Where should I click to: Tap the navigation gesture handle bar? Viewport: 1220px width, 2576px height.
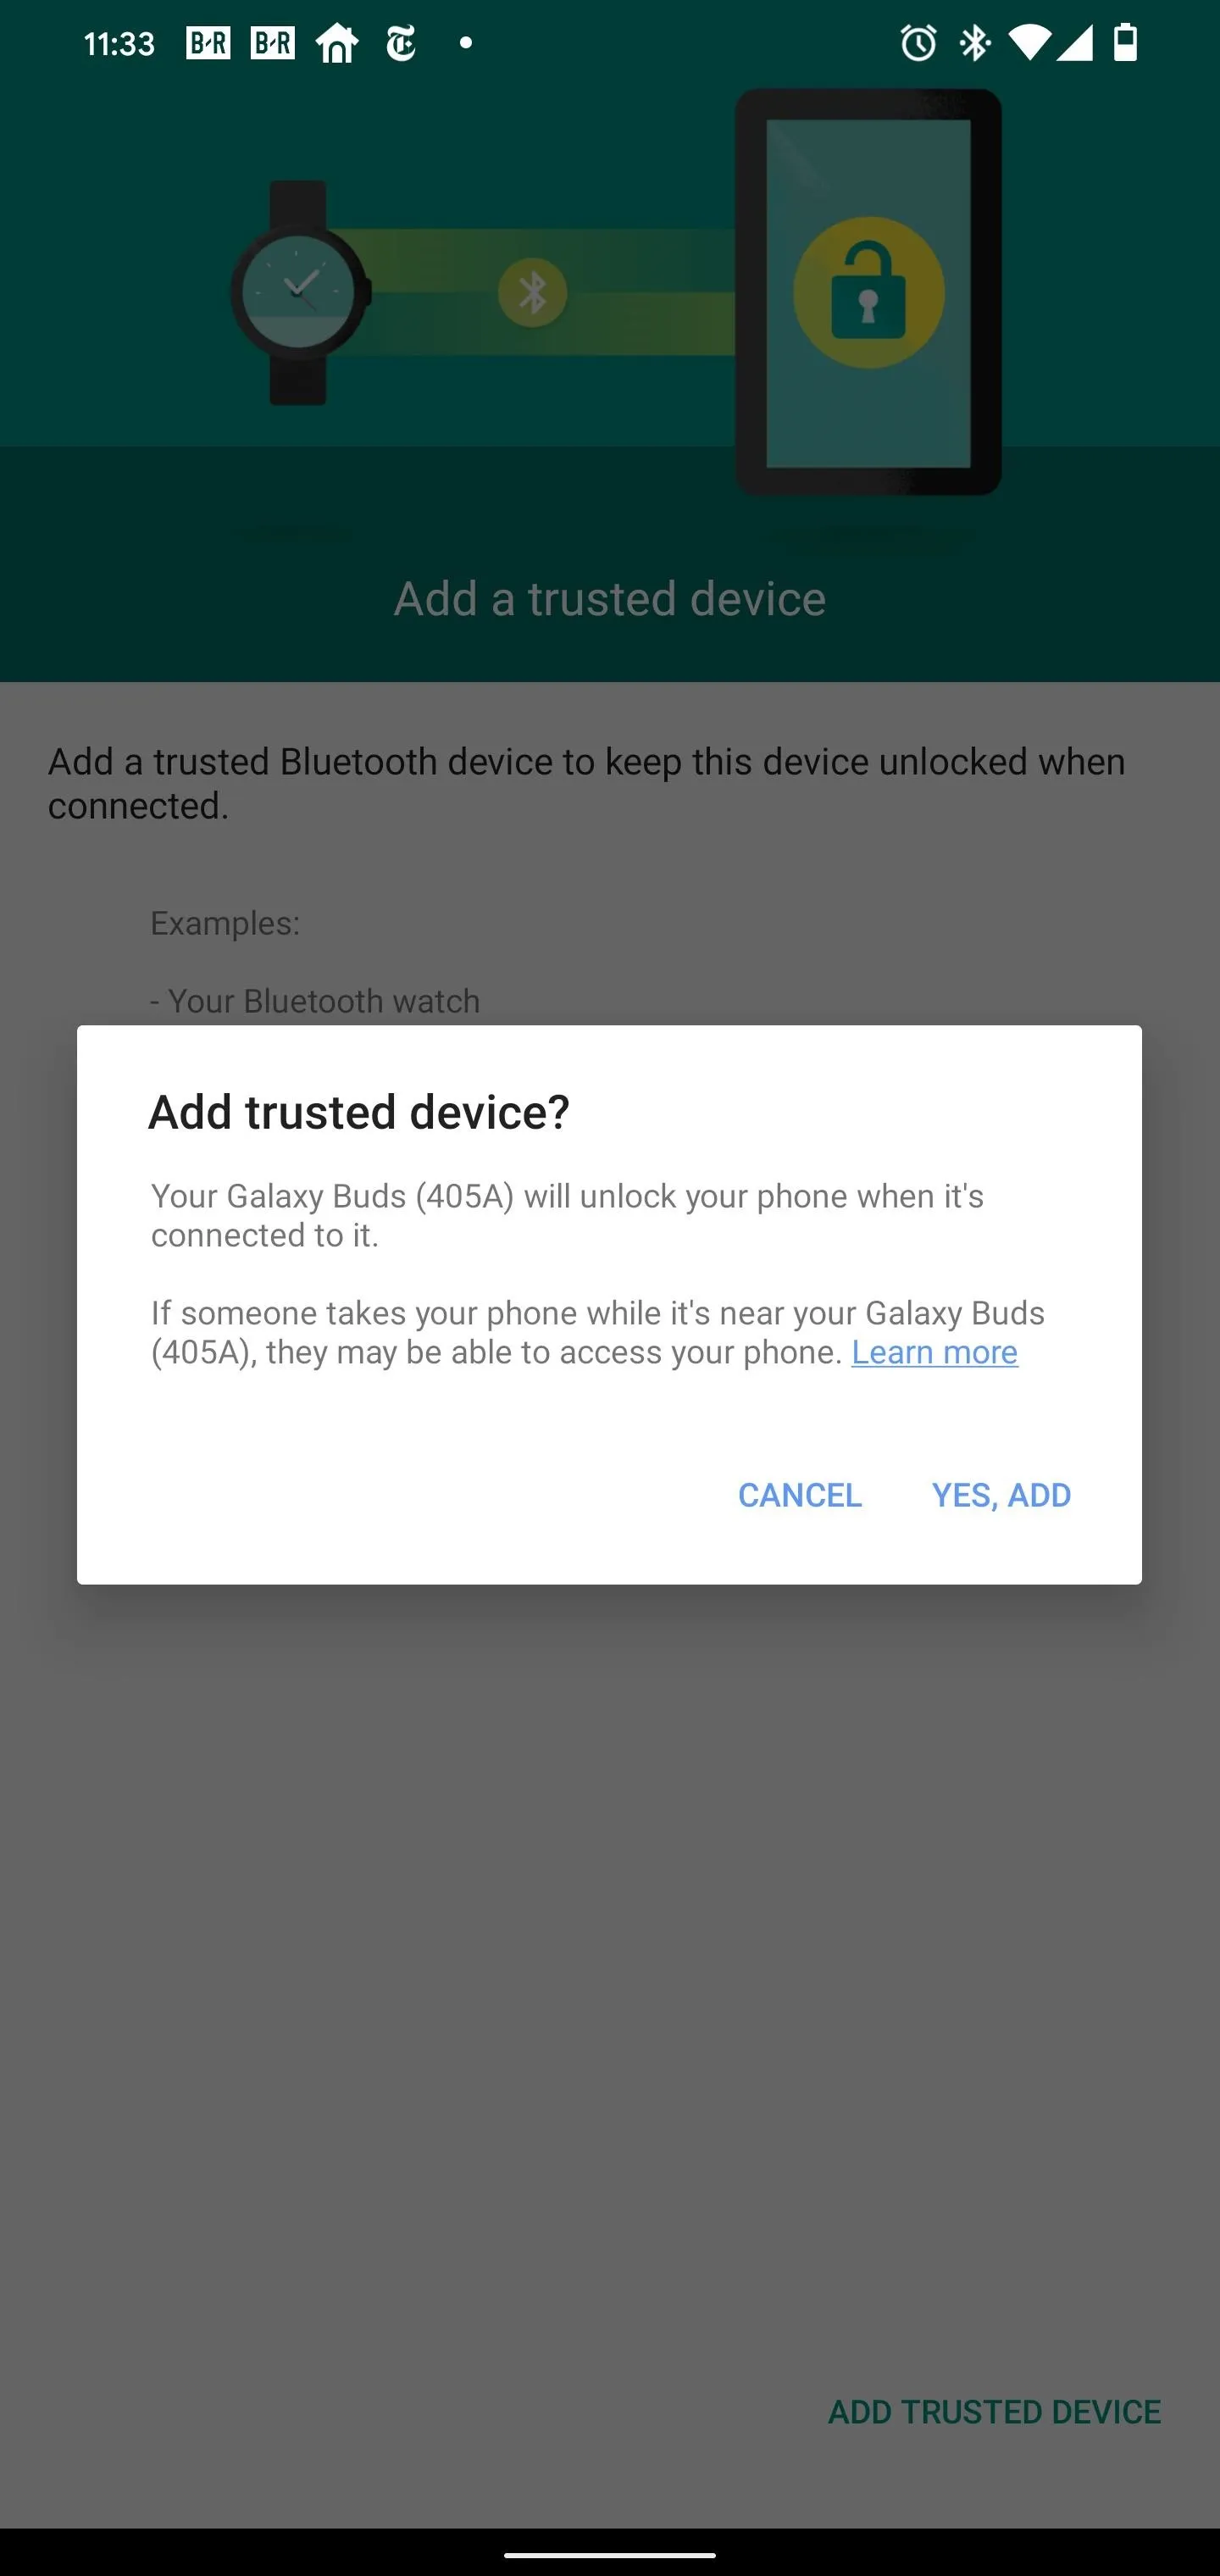point(610,2554)
